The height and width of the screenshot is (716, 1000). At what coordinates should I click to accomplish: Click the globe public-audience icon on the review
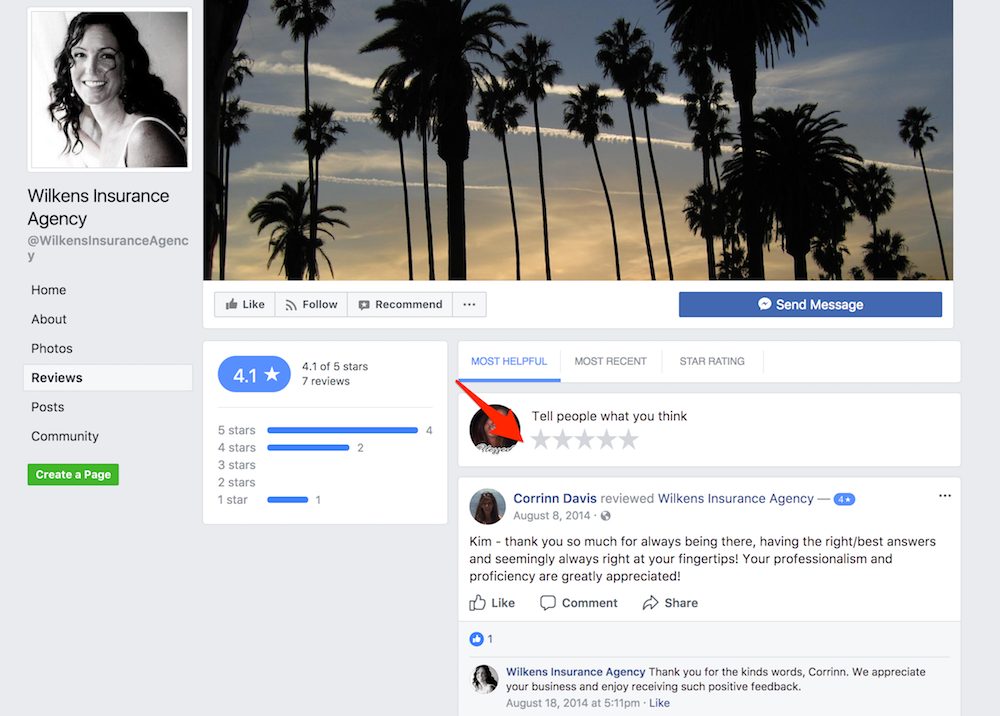pos(605,516)
